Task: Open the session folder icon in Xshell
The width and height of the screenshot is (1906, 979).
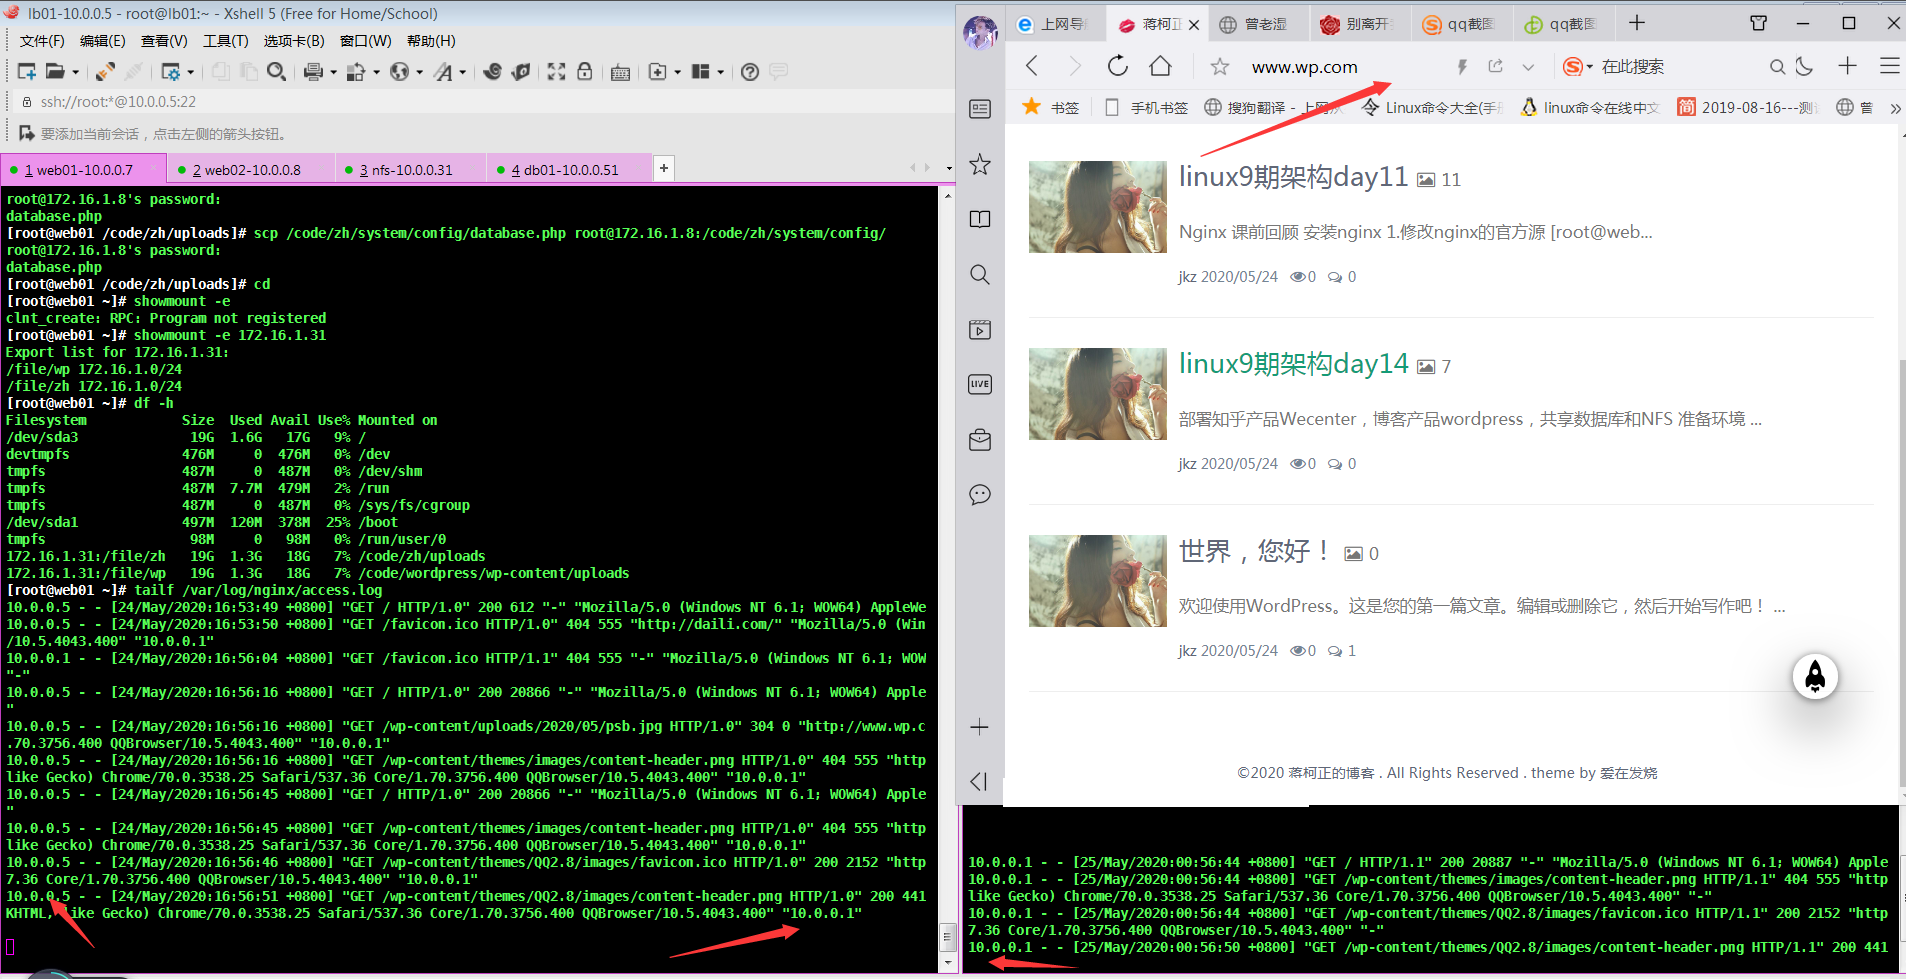Action: coord(55,72)
